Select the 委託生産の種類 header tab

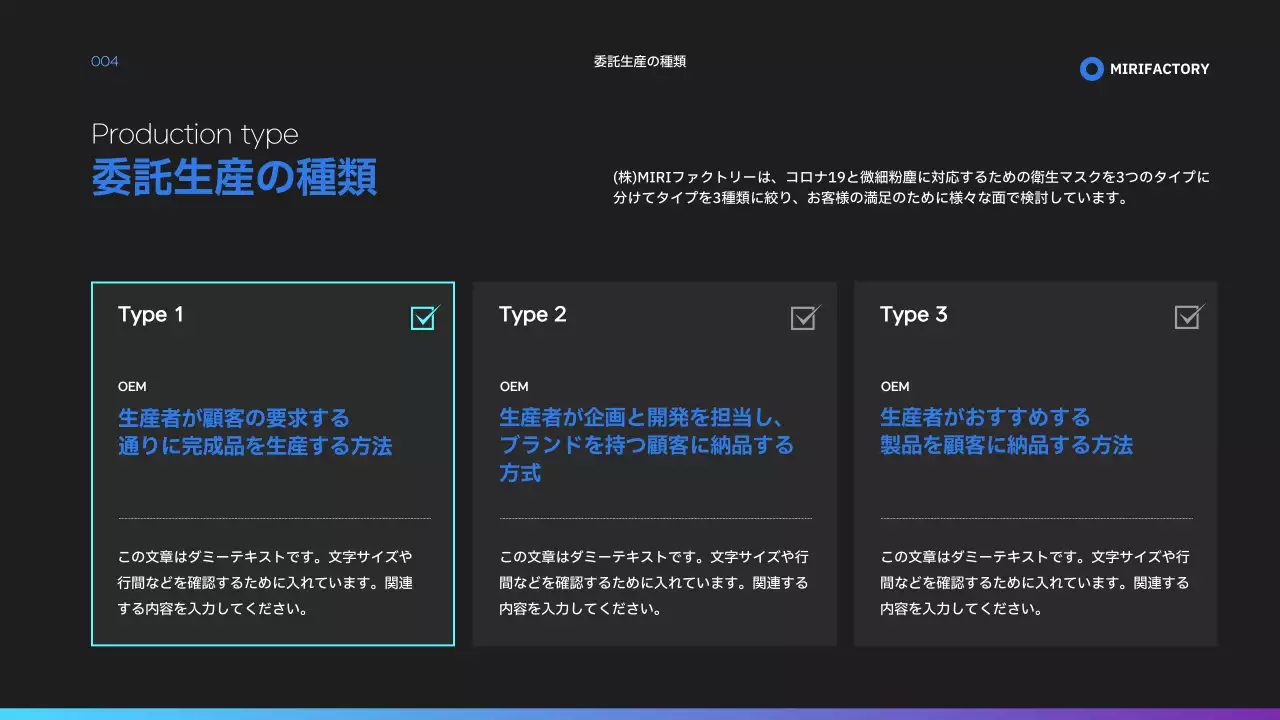639,61
